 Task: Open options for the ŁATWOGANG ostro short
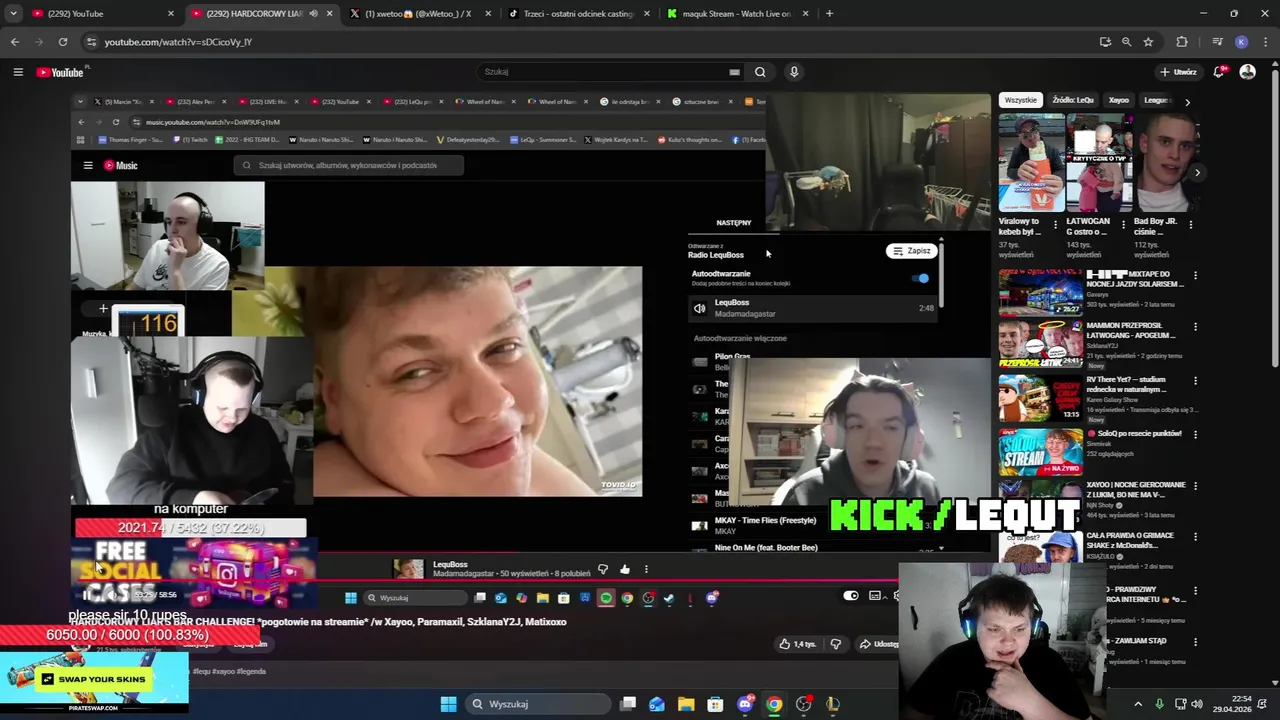tap(1123, 225)
